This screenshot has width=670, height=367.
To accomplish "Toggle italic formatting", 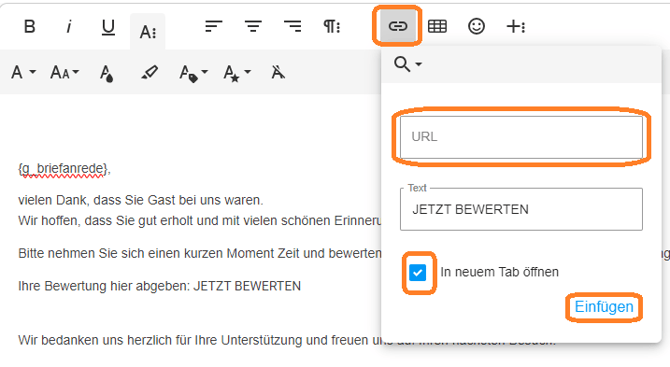I will 69,26.
